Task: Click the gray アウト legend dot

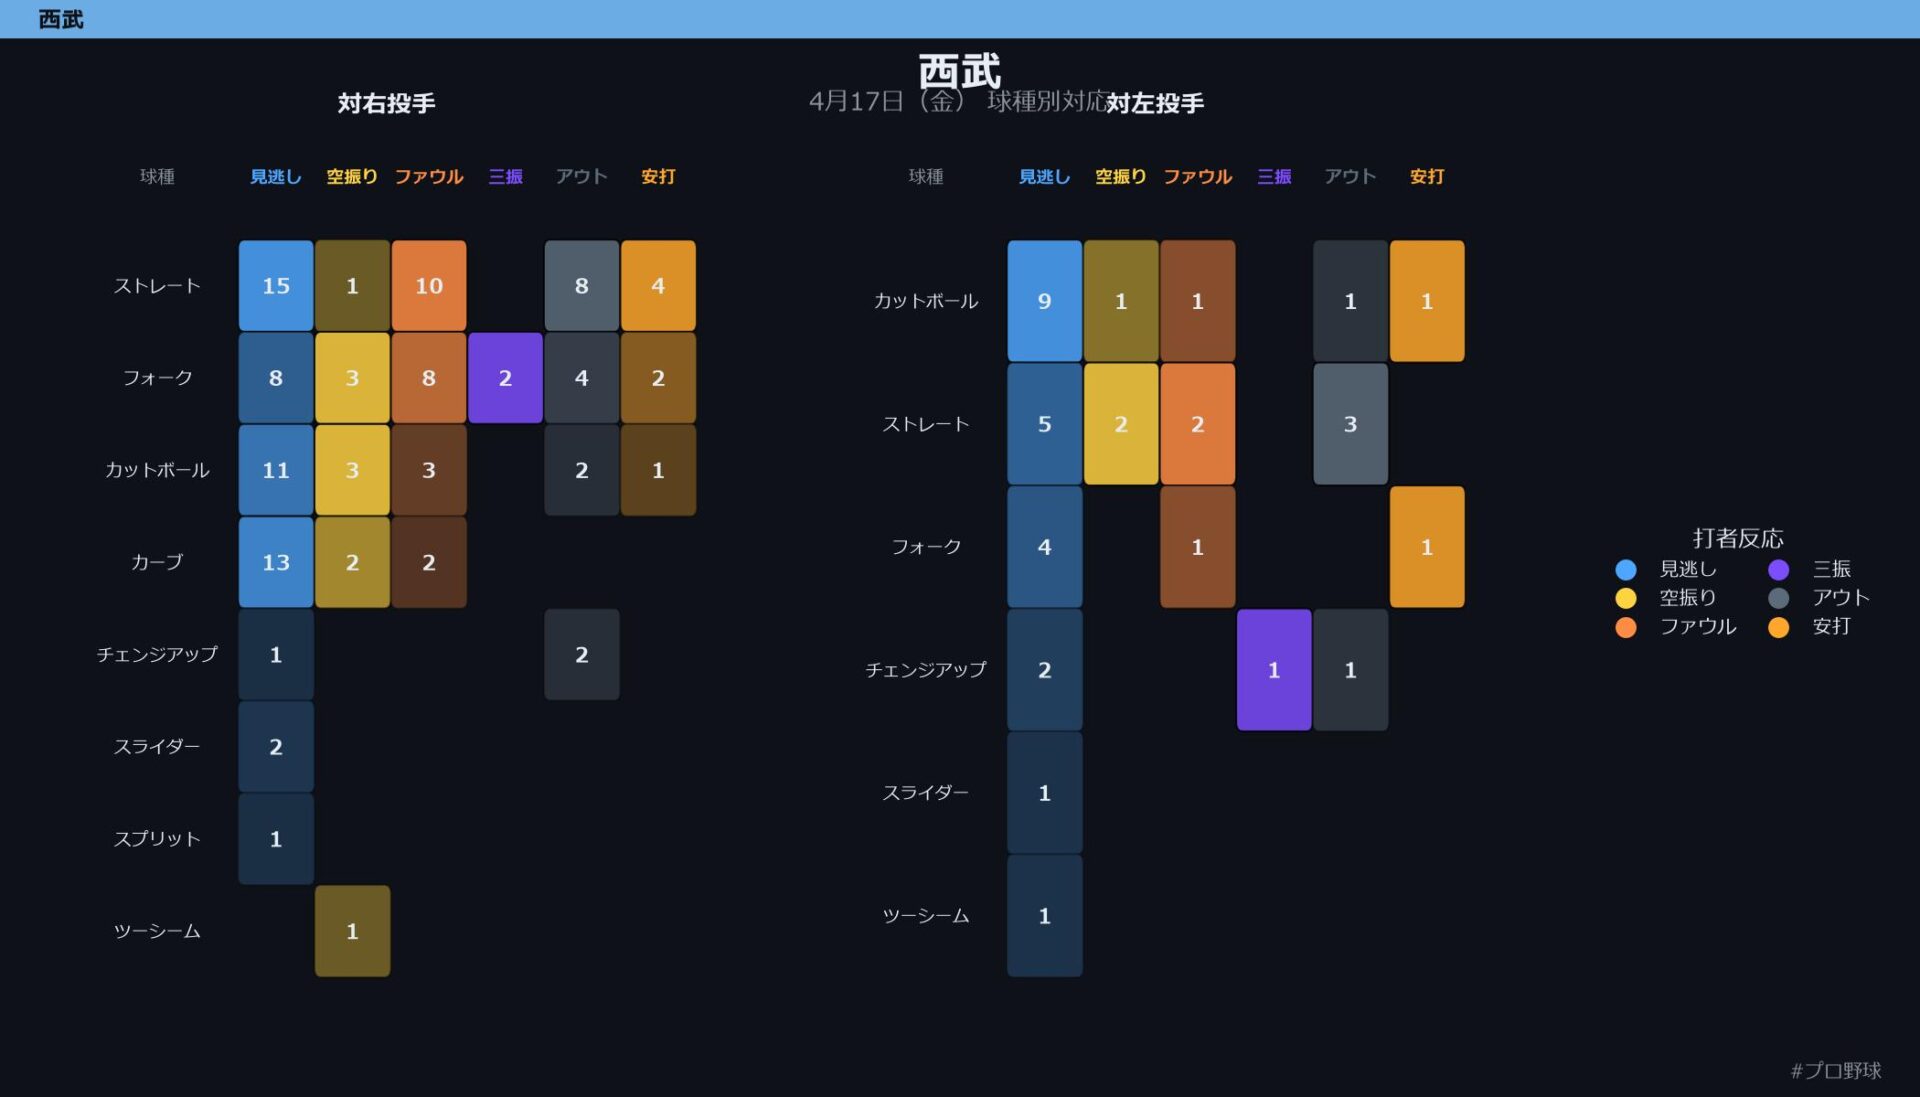Action: (x=1778, y=598)
